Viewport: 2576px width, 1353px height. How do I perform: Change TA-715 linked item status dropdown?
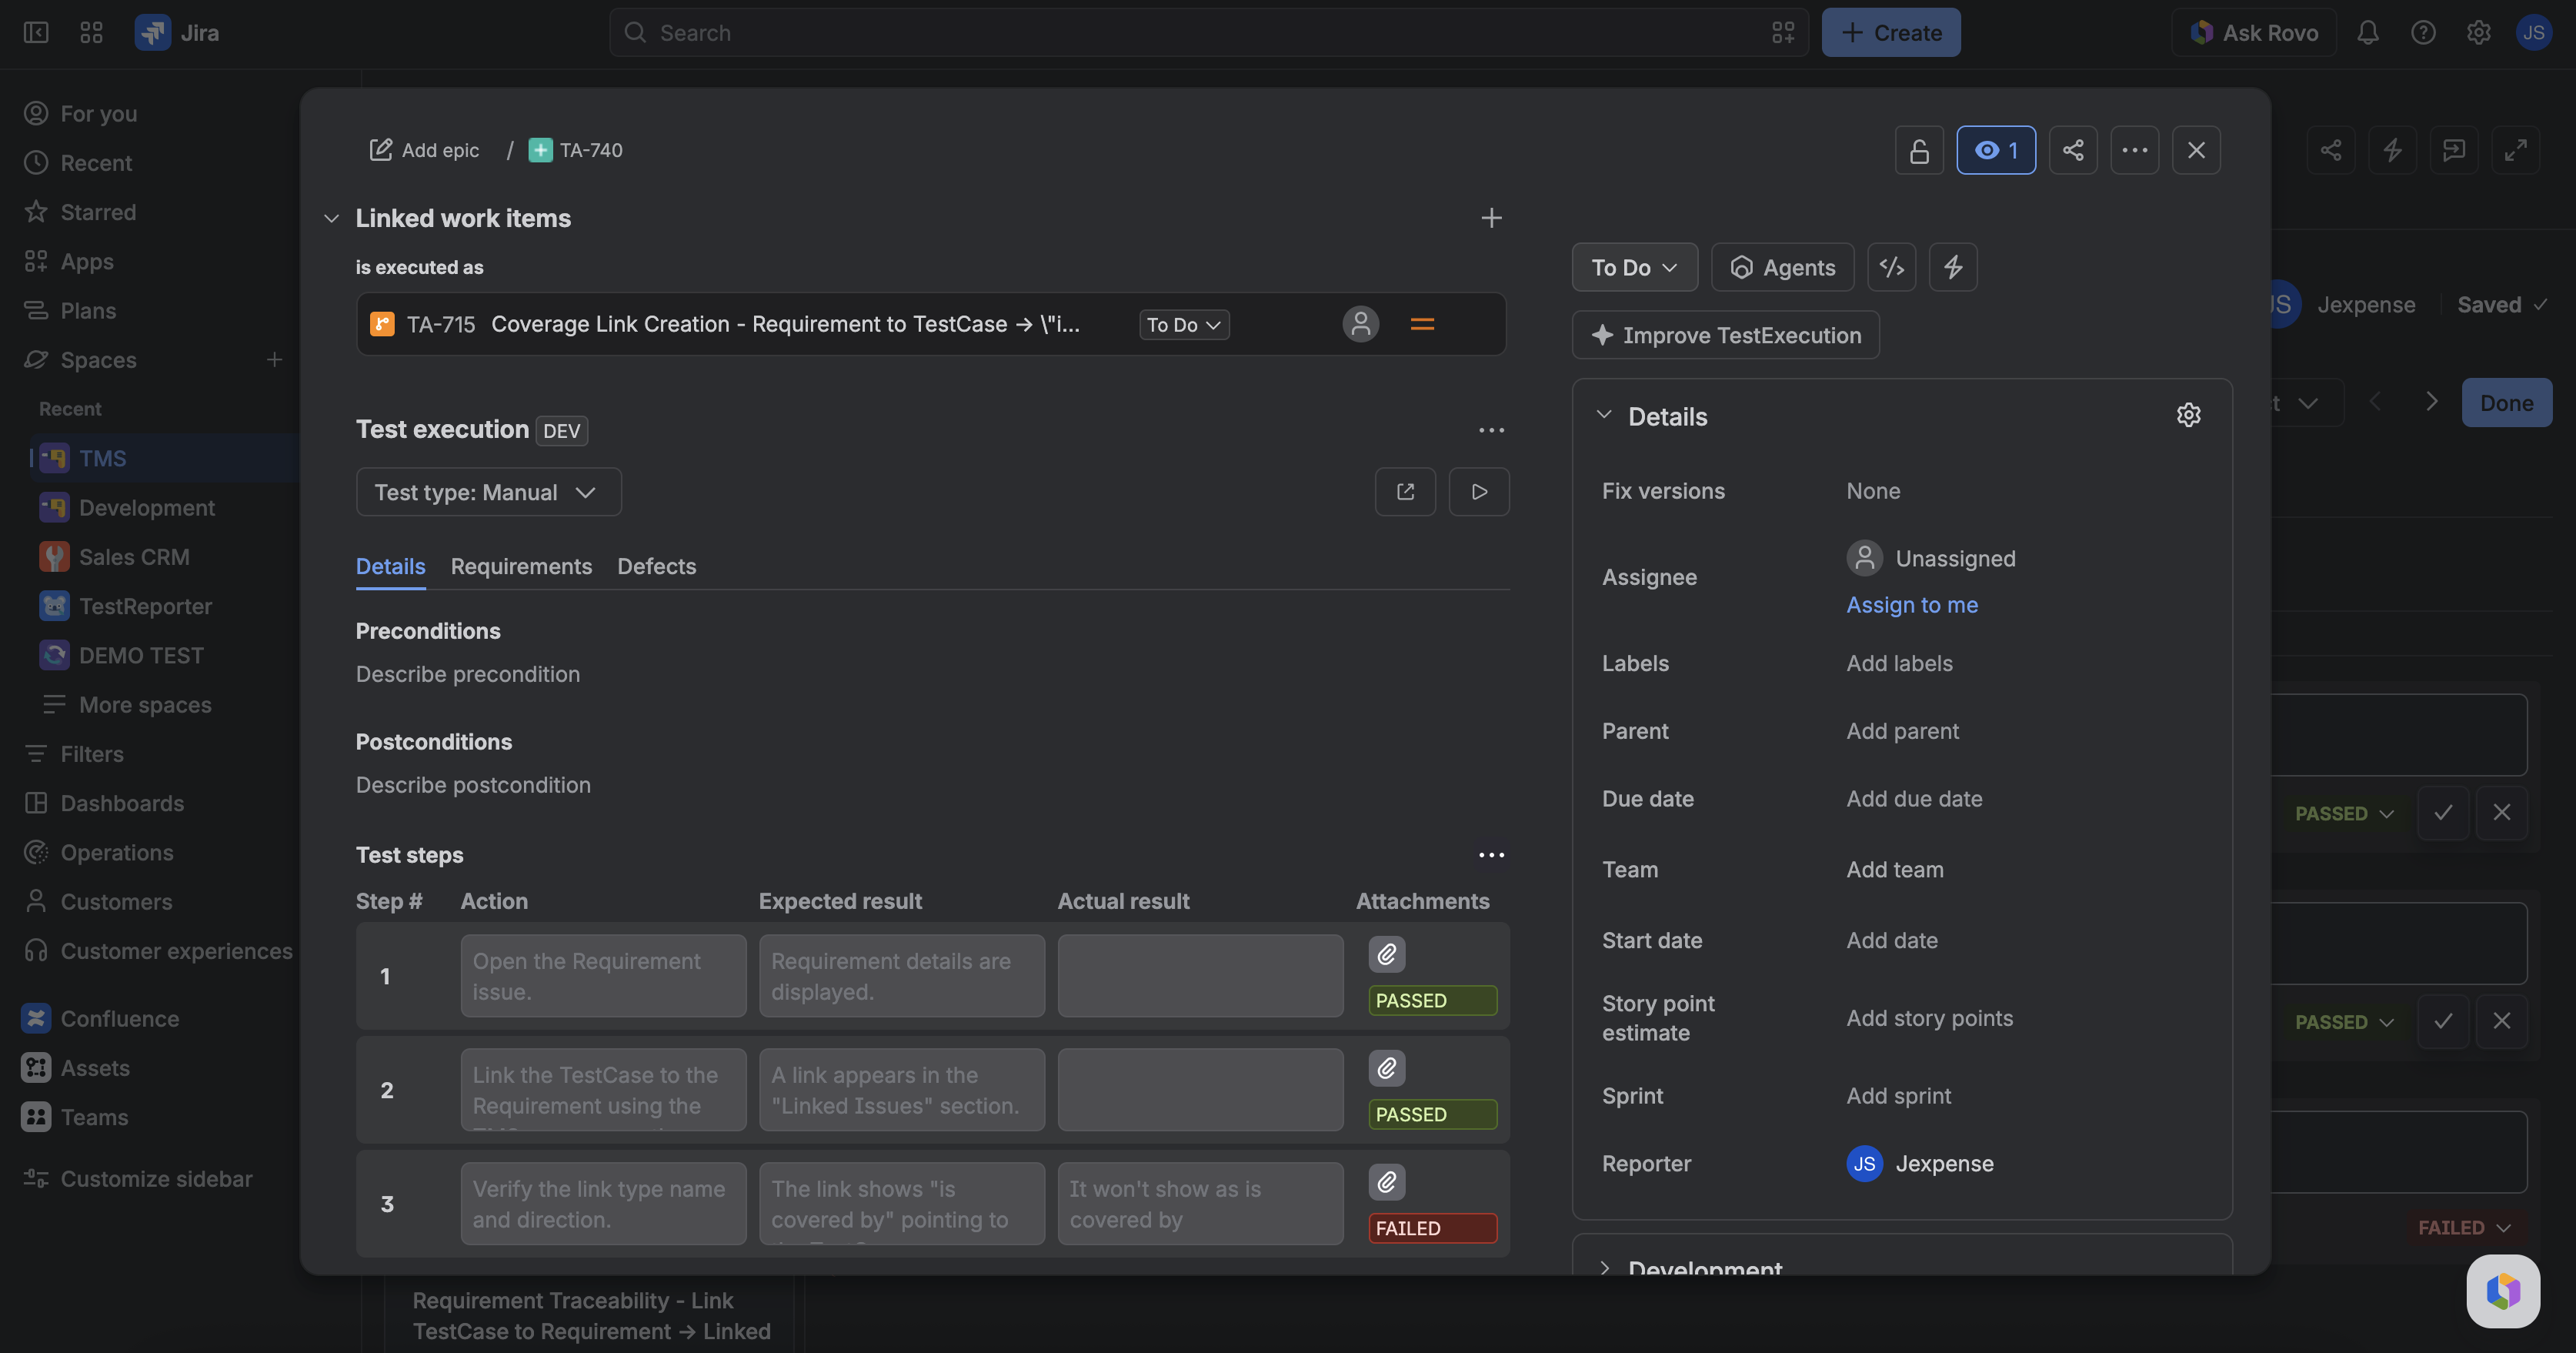pyautogui.click(x=1184, y=324)
